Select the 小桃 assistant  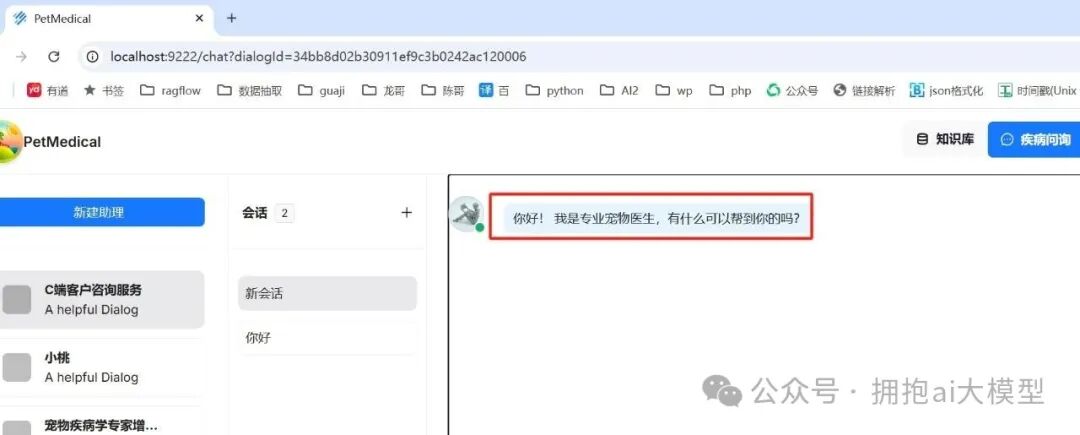click(x=100, y=368)
